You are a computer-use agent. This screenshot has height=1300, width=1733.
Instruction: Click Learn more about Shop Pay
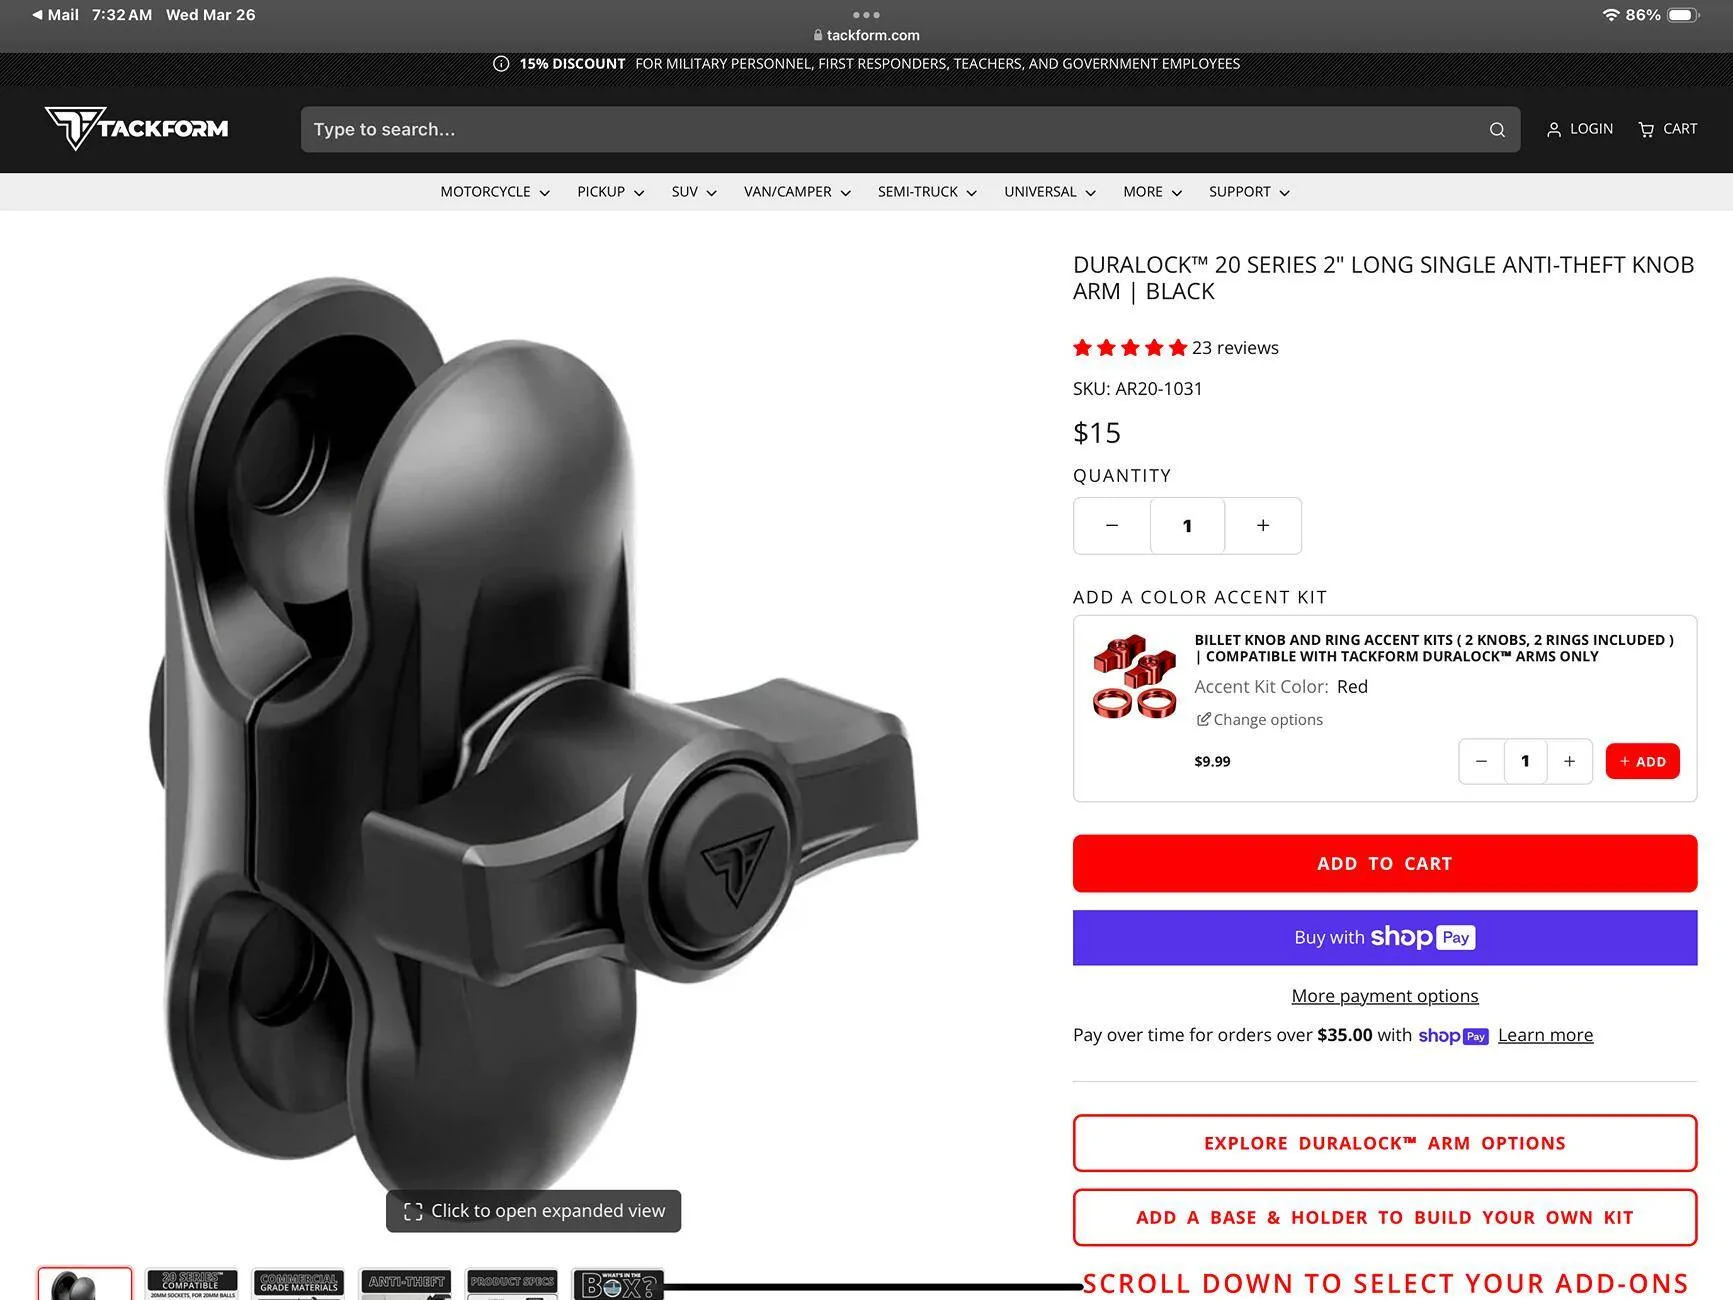coord(1545,1035)
